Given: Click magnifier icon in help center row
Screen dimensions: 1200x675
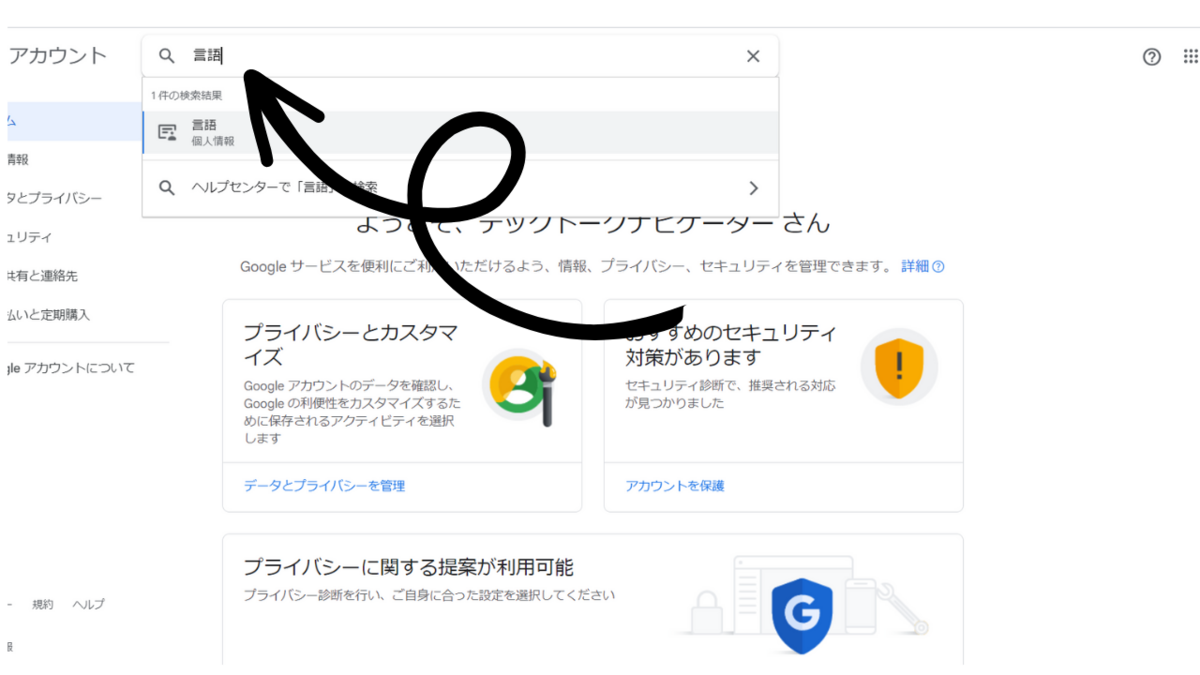Looking at the screenshot, I should [x=168, y=188].
